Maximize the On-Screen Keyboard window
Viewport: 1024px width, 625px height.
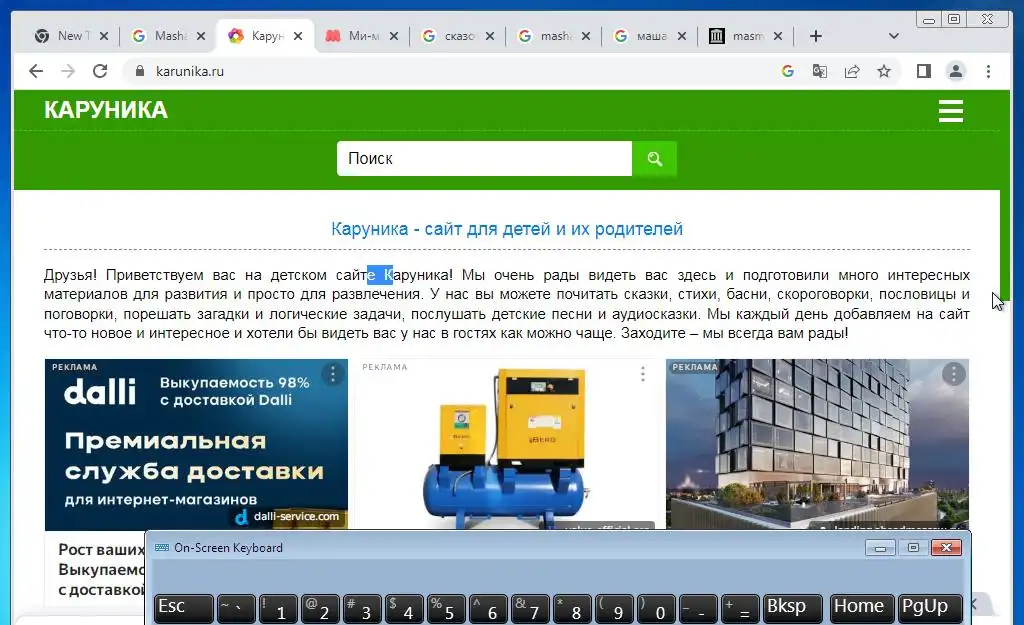point(913,547)
